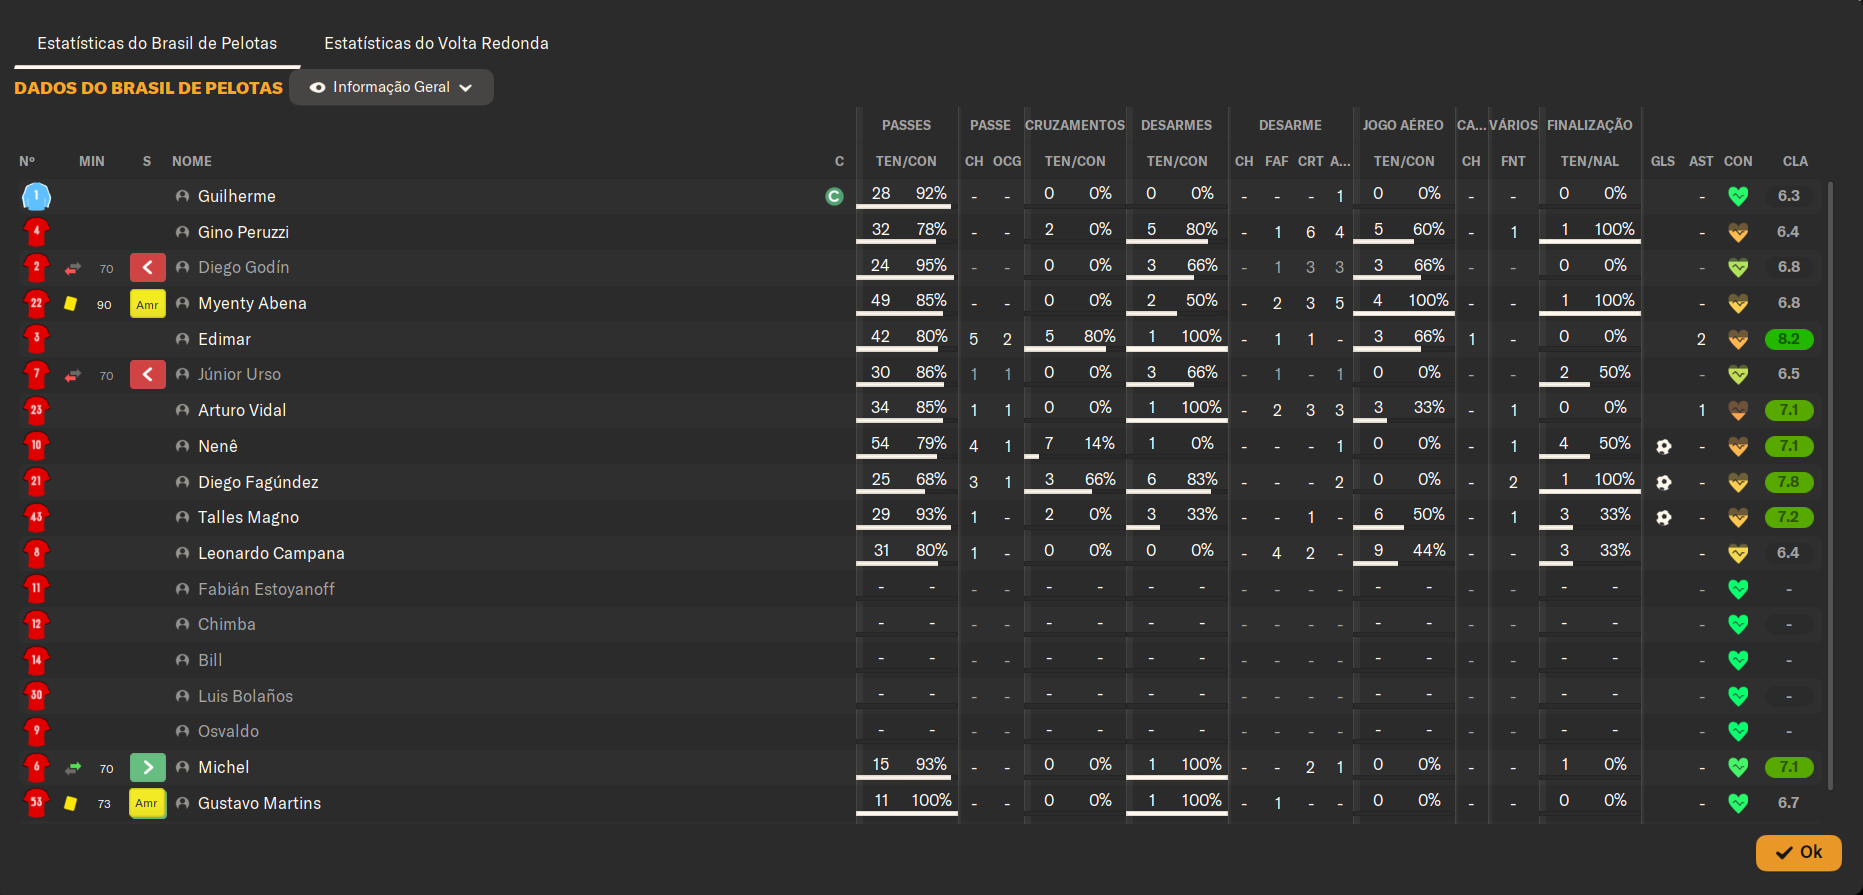Image resolution: width=1863 pixels, height=895 pixels.
Task: Click the Amr yellow card badge for Gustavo Martins
Action: pyautogui.click(x=148, y=803)
